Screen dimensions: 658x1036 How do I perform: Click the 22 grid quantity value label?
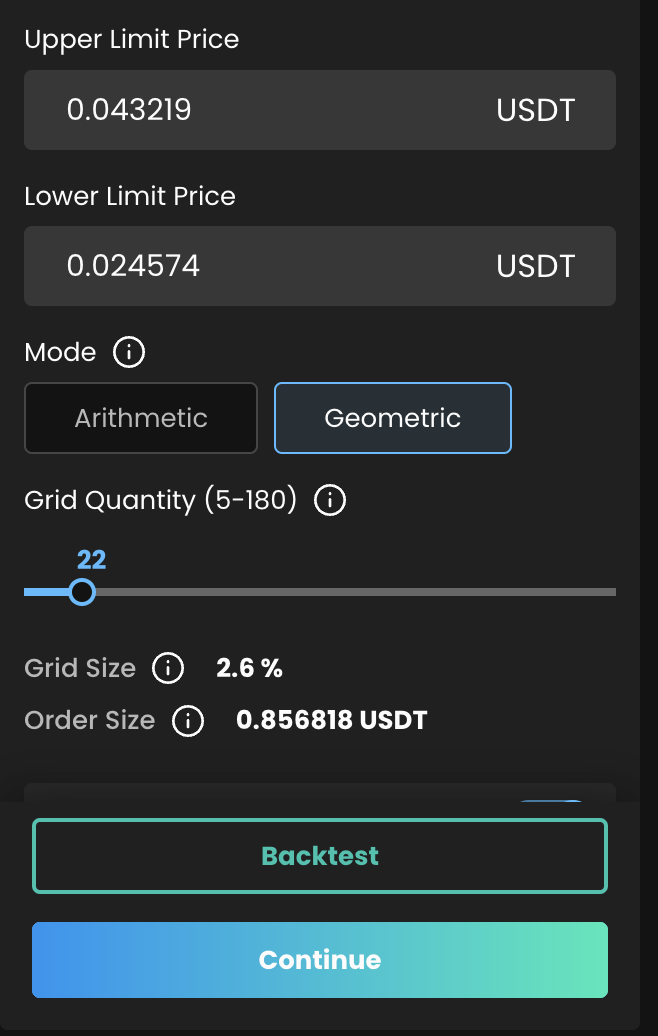pos(92,559)
